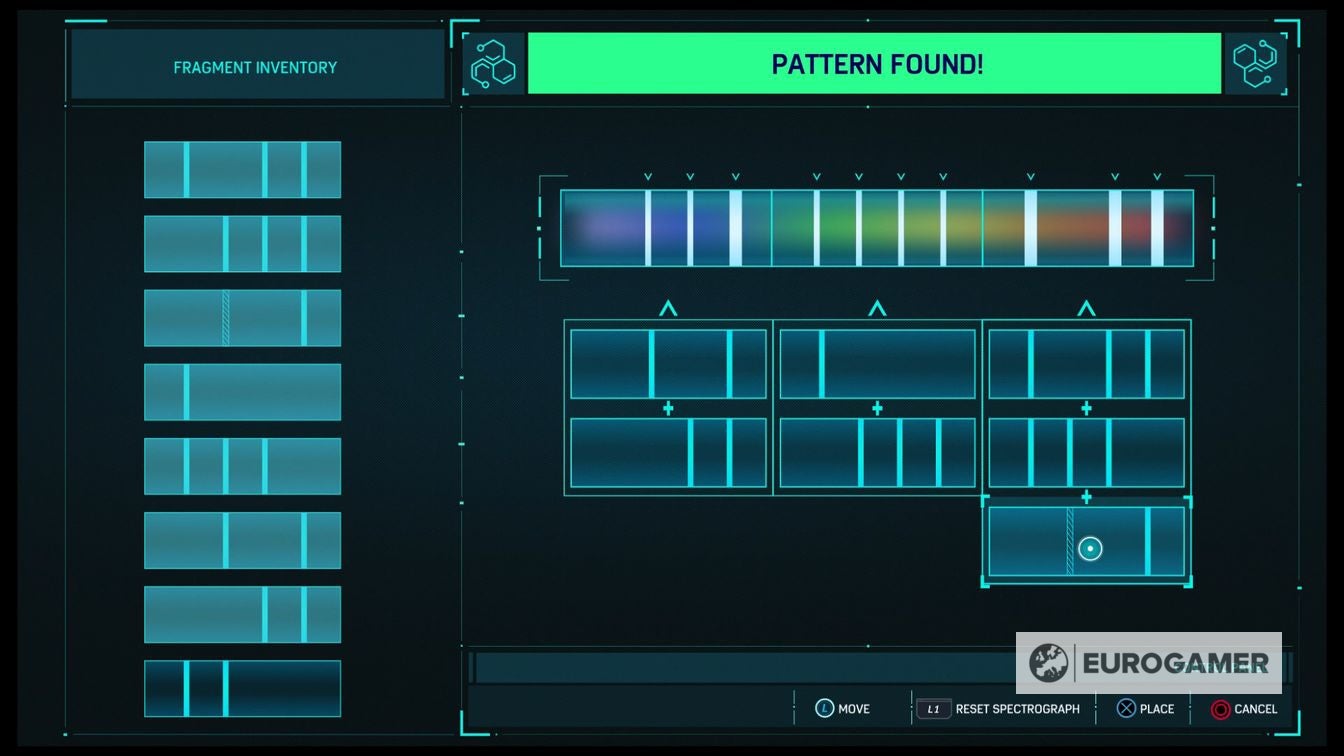The width and height of the screenshot is (1344, 756).
Task: Click the Reset Spectrograph label
Action: click(1017, 708)
